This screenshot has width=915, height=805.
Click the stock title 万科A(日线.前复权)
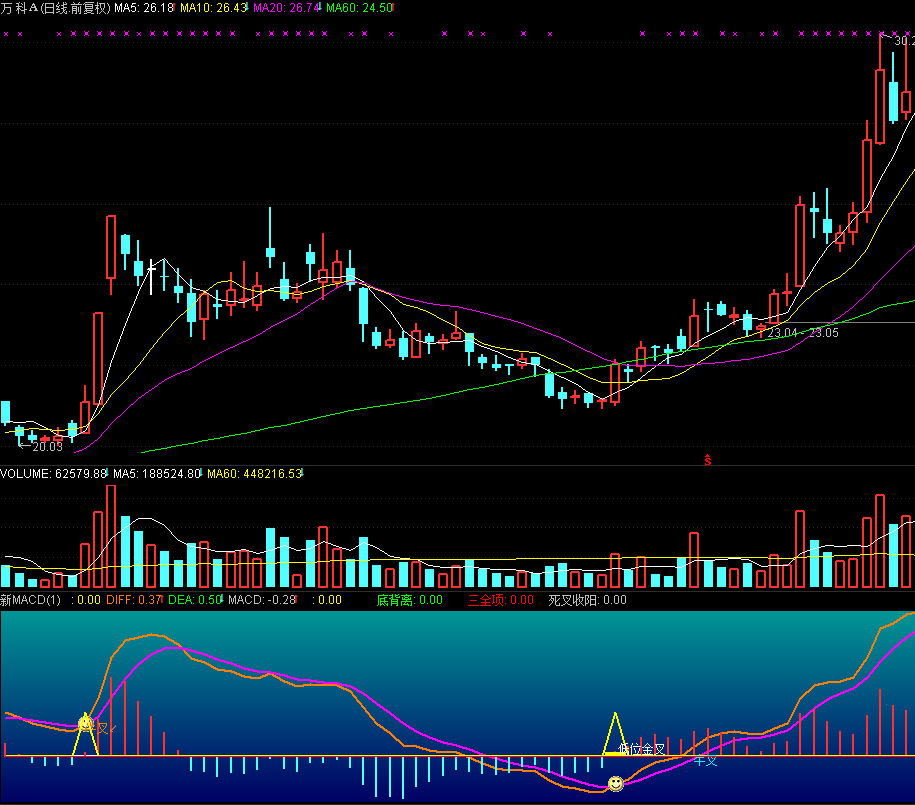[x=55, y=8]
